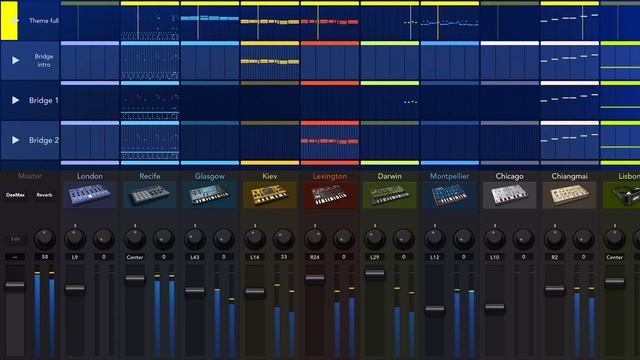Click the Chiangmai pan knob
This screenshot has height=360, width=640.
click(555, 239)
